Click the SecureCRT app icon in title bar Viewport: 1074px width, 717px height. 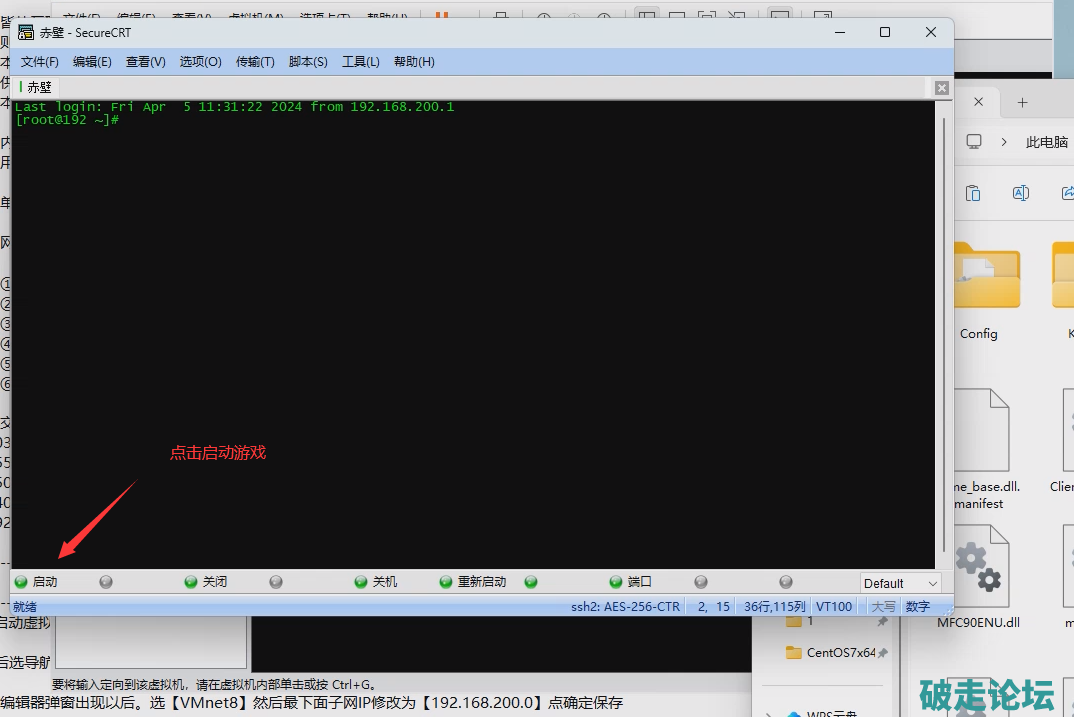[26, 32]
